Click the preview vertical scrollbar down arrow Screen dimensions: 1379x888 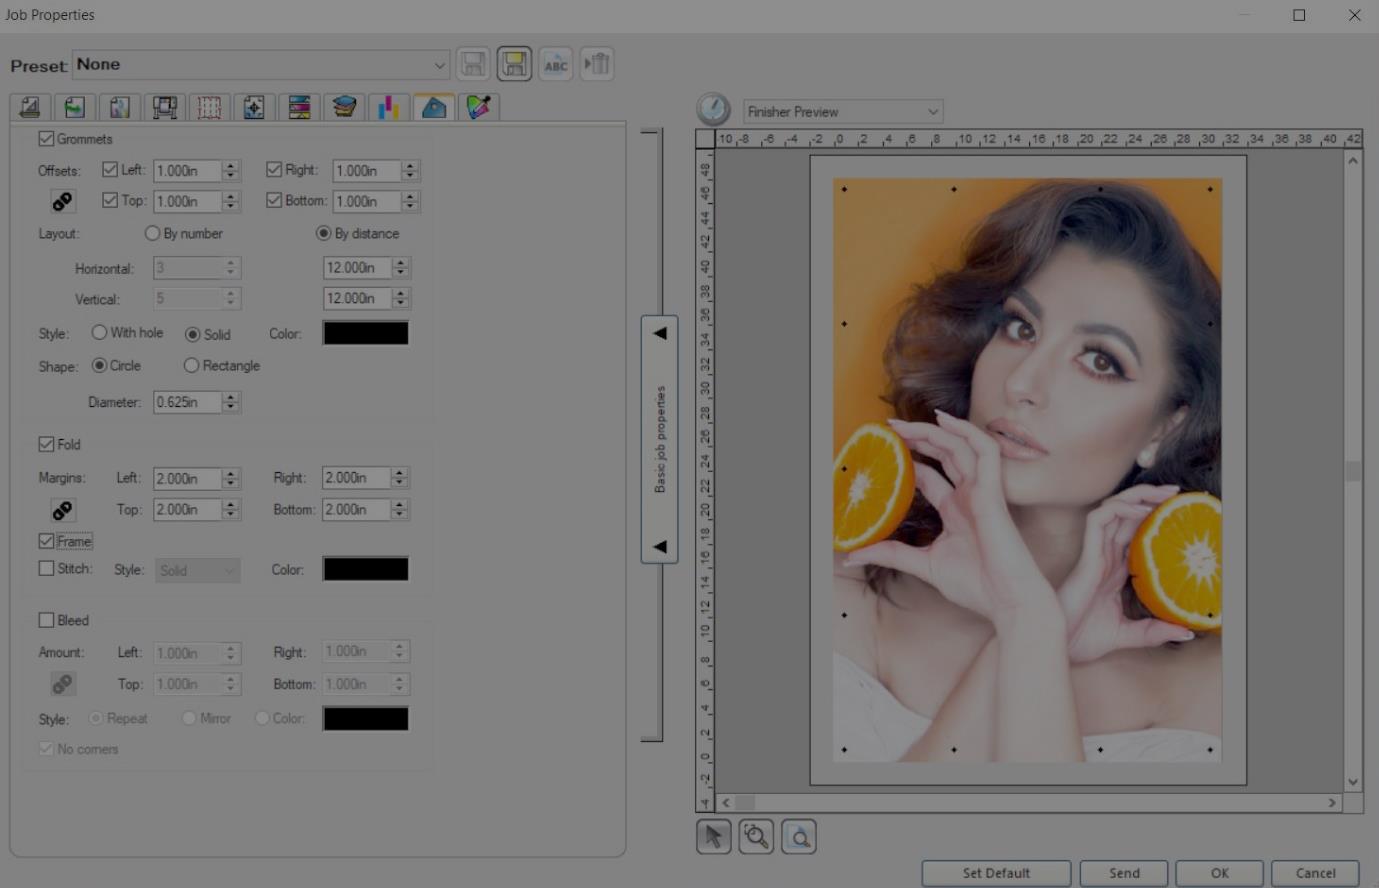click(x=1353, y=782)
